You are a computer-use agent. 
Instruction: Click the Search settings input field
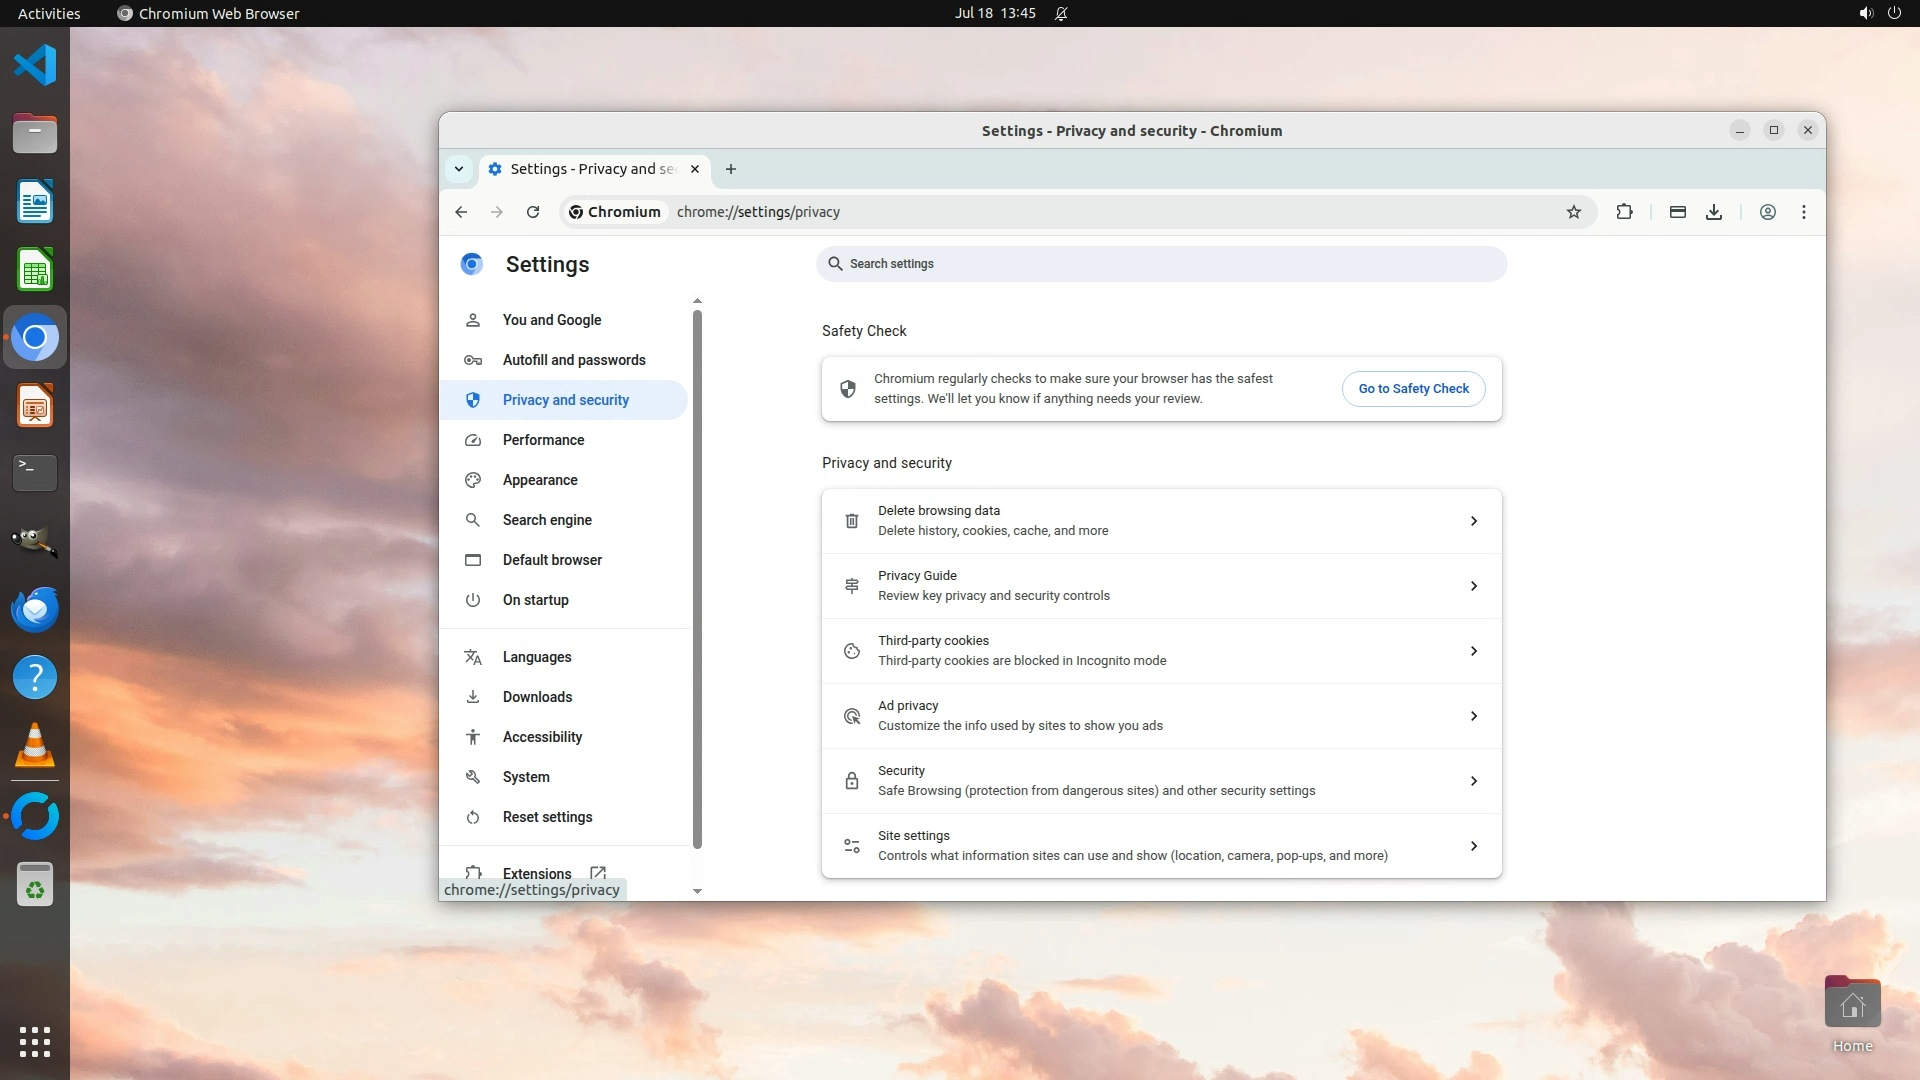1160,264
